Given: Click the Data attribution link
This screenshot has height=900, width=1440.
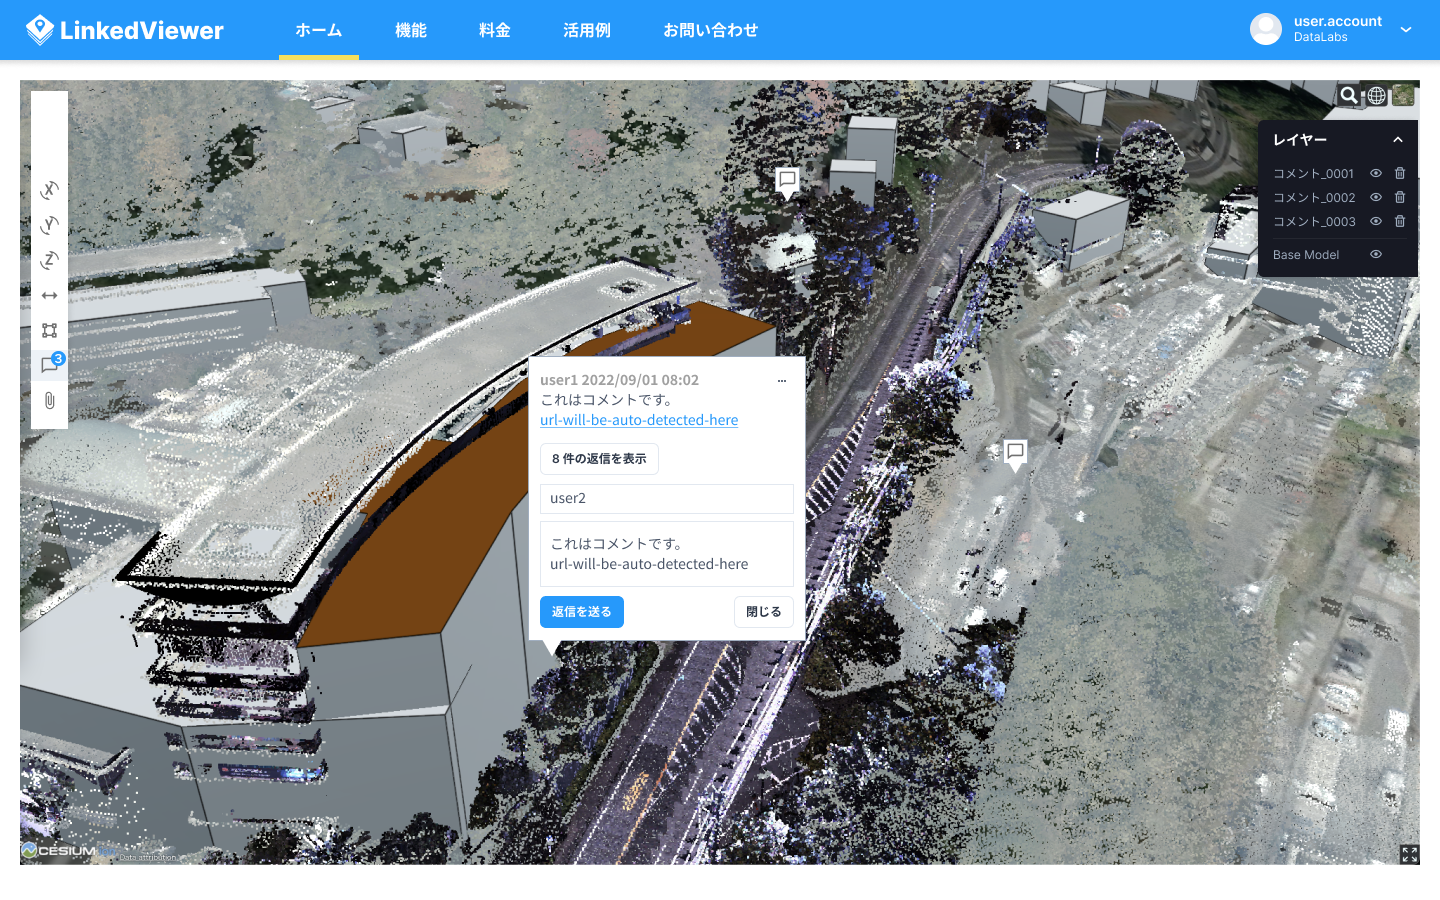Looking at the screenshot, I should (148, 857).
